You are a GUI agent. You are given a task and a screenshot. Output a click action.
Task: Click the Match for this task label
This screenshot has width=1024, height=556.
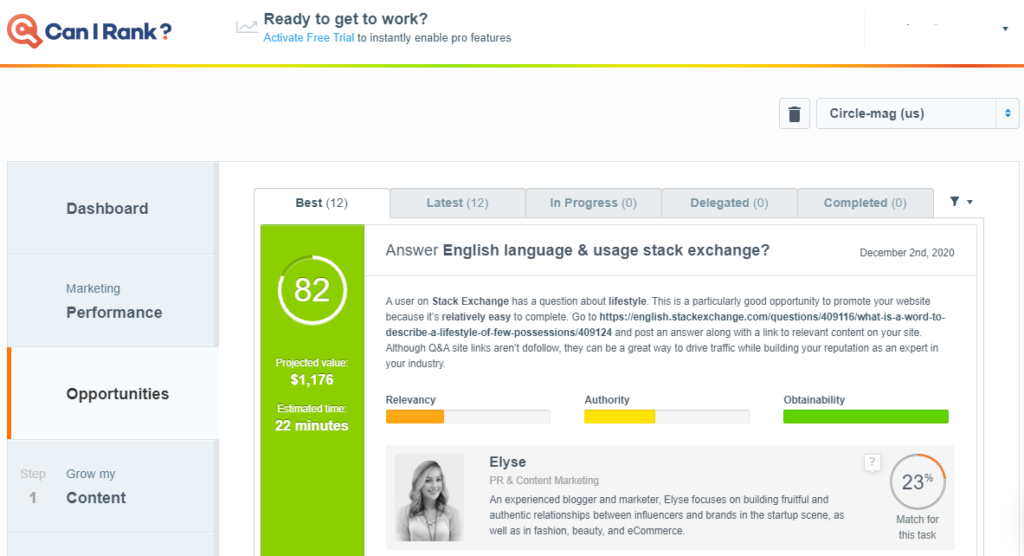tap(917, 527)
